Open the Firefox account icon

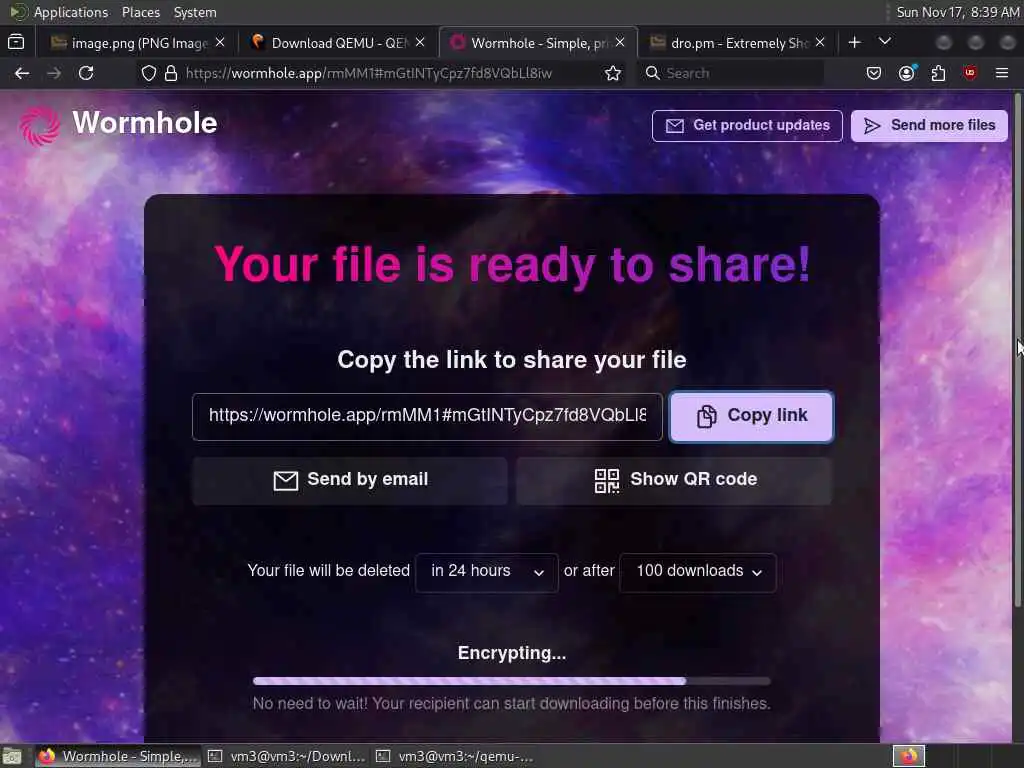pyautogui.click(x=906, y=73)
